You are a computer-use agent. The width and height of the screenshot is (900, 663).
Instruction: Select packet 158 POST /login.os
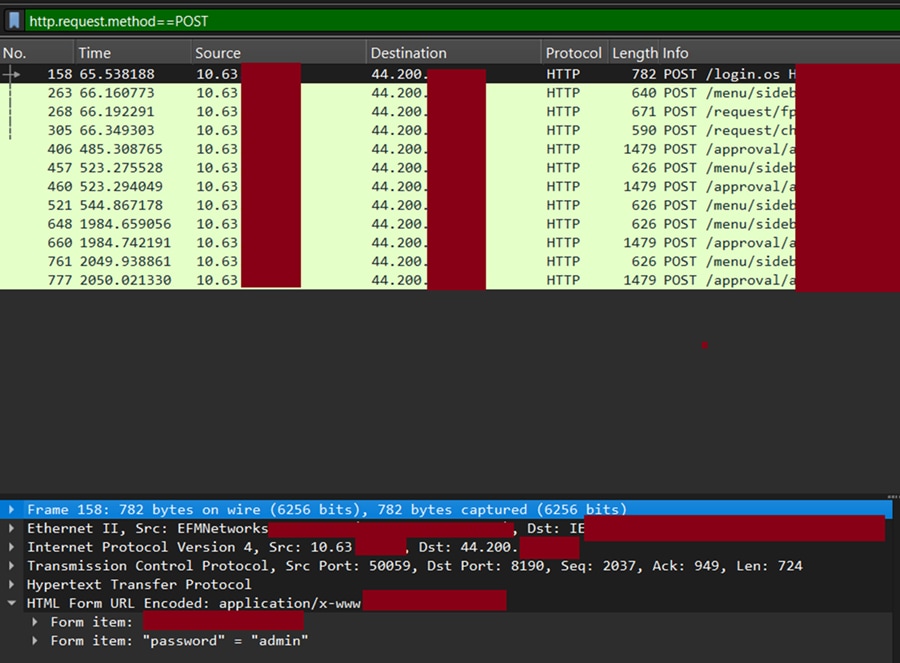450,74
